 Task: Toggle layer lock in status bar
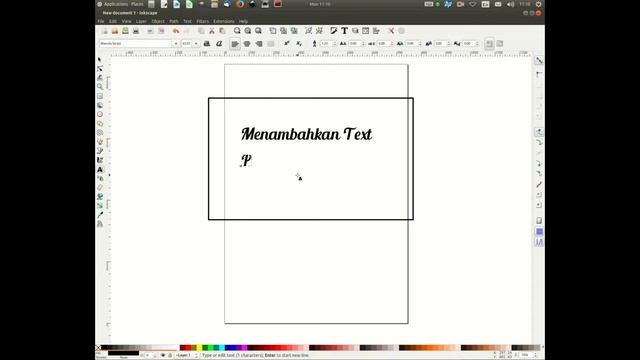click(170, 356)
